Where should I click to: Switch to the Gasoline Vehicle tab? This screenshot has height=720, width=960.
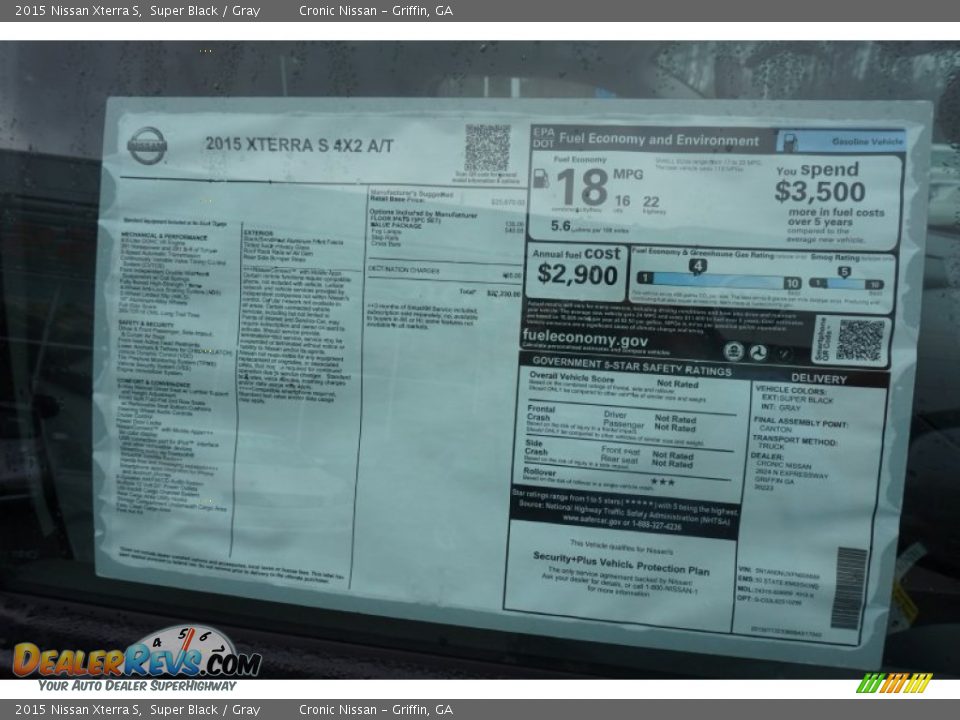click(866, 141)
